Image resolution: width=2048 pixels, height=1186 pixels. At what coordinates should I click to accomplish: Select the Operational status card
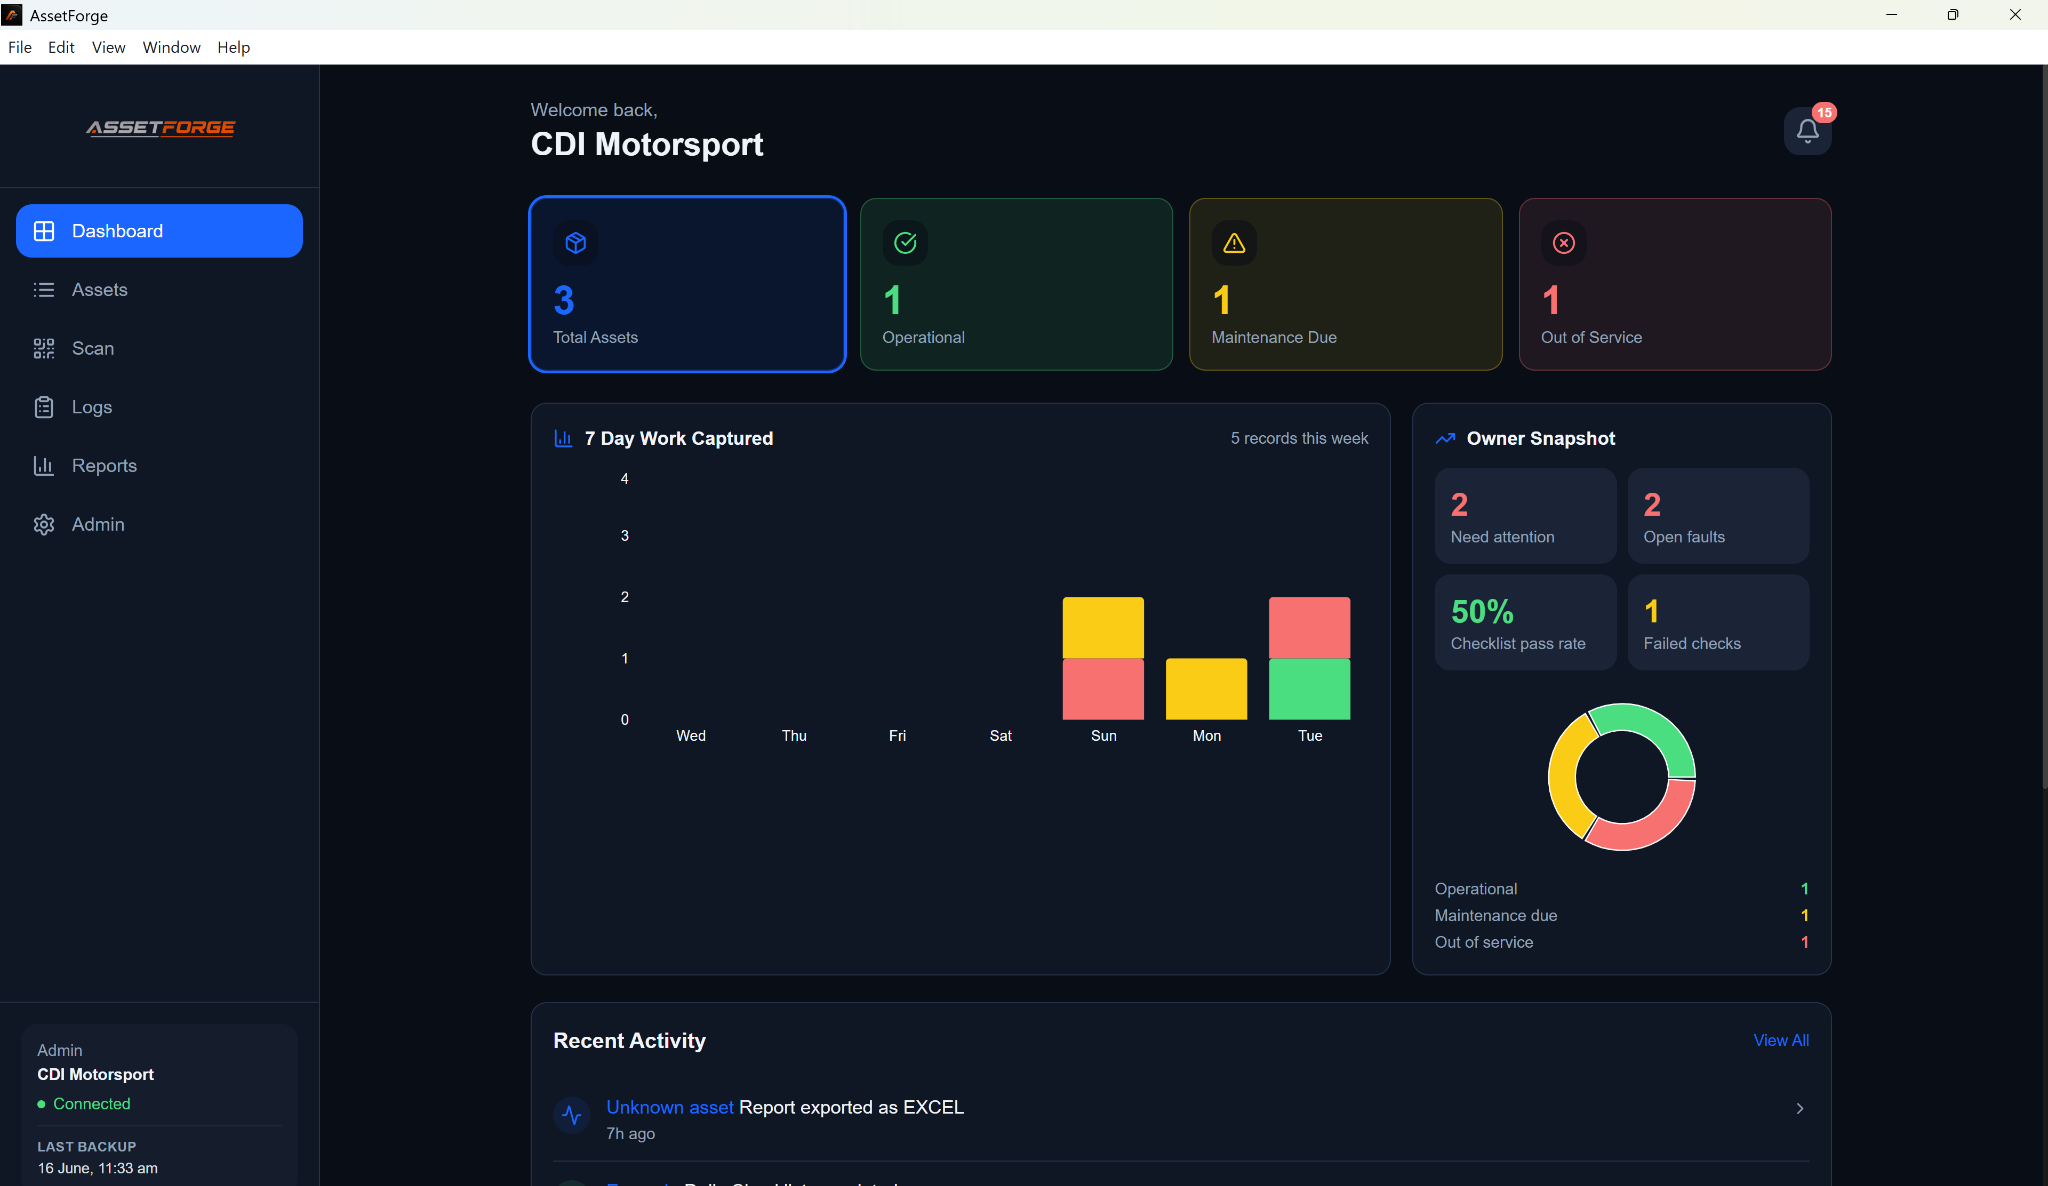click(x=1016, y=284)
